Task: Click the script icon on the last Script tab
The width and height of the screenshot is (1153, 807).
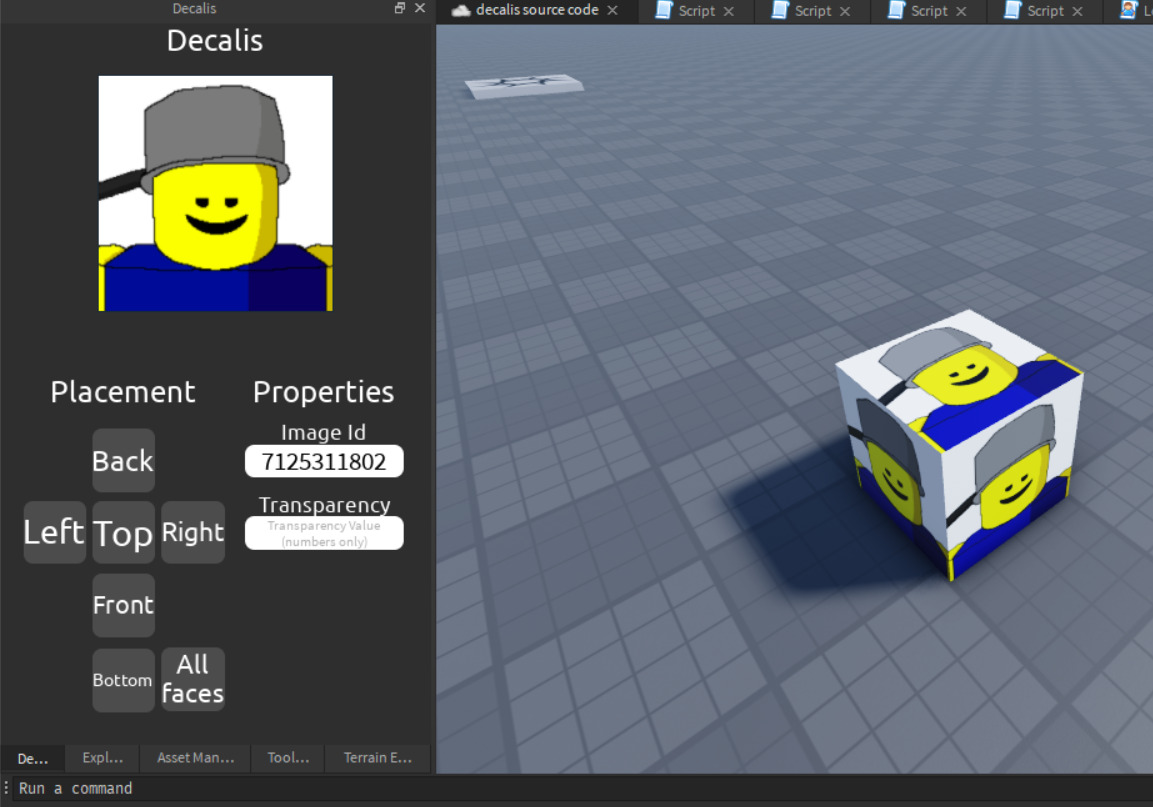Action: tap(1010, 11)
